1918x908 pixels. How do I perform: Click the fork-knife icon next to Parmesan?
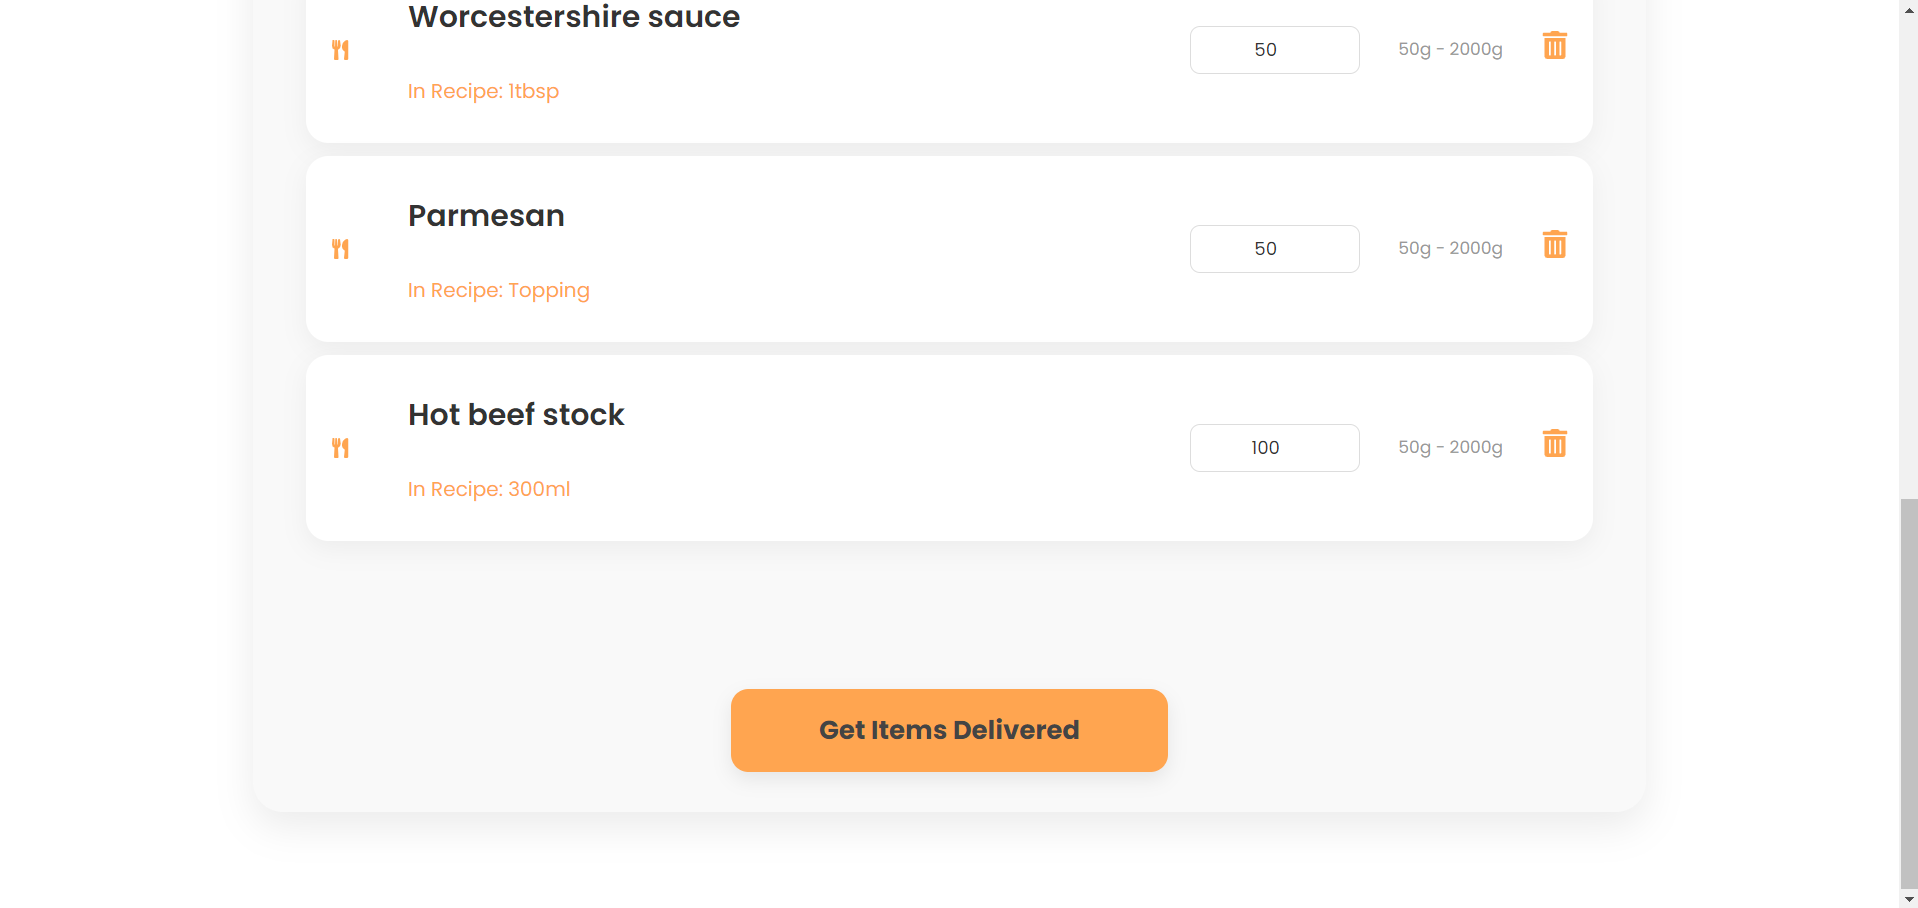pyautogui.click(x=341, y=249)
